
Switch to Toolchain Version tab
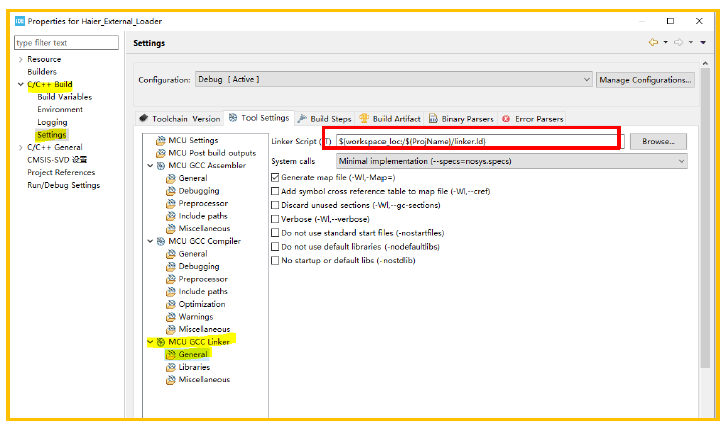[180, 119]
